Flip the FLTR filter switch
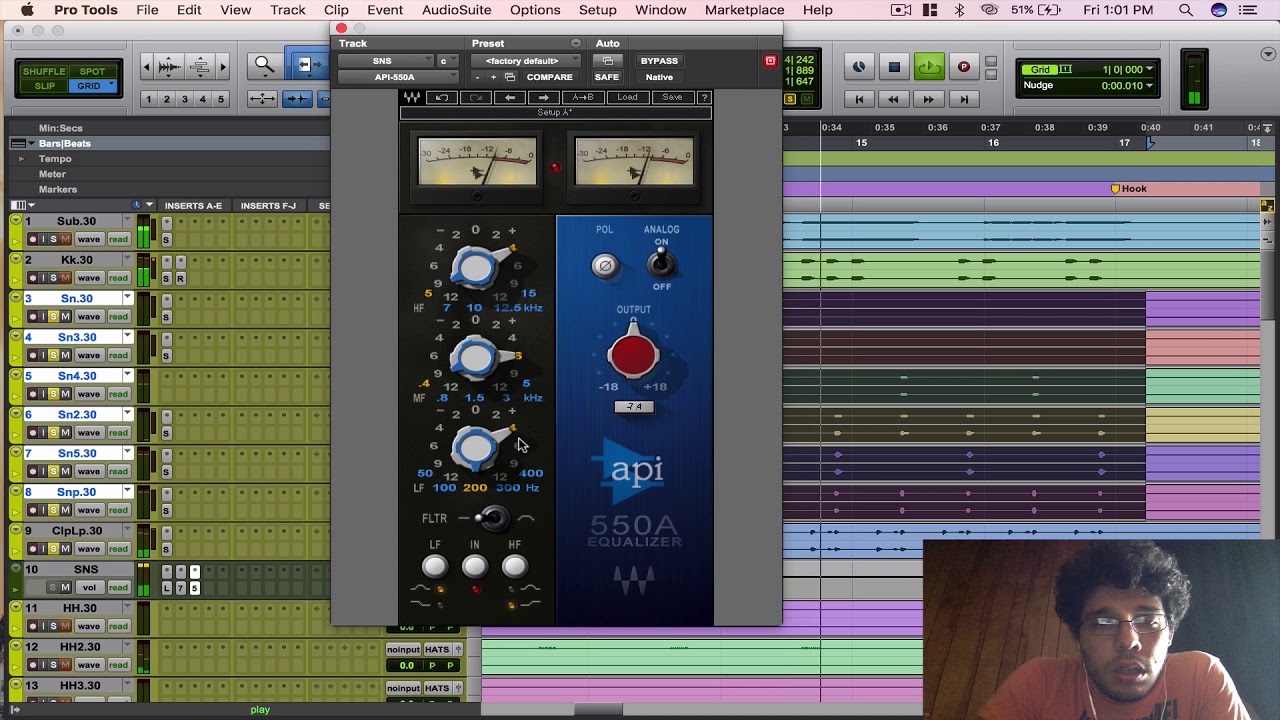The height and width of the screenshot is (720, 1280). [491, 518]
